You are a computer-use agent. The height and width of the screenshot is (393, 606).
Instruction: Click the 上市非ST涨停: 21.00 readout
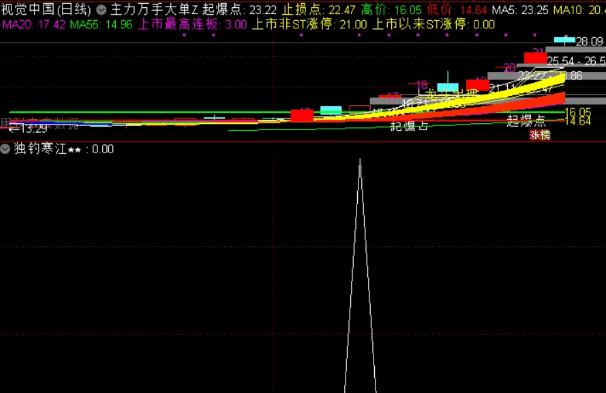click(x=310, y=25)
